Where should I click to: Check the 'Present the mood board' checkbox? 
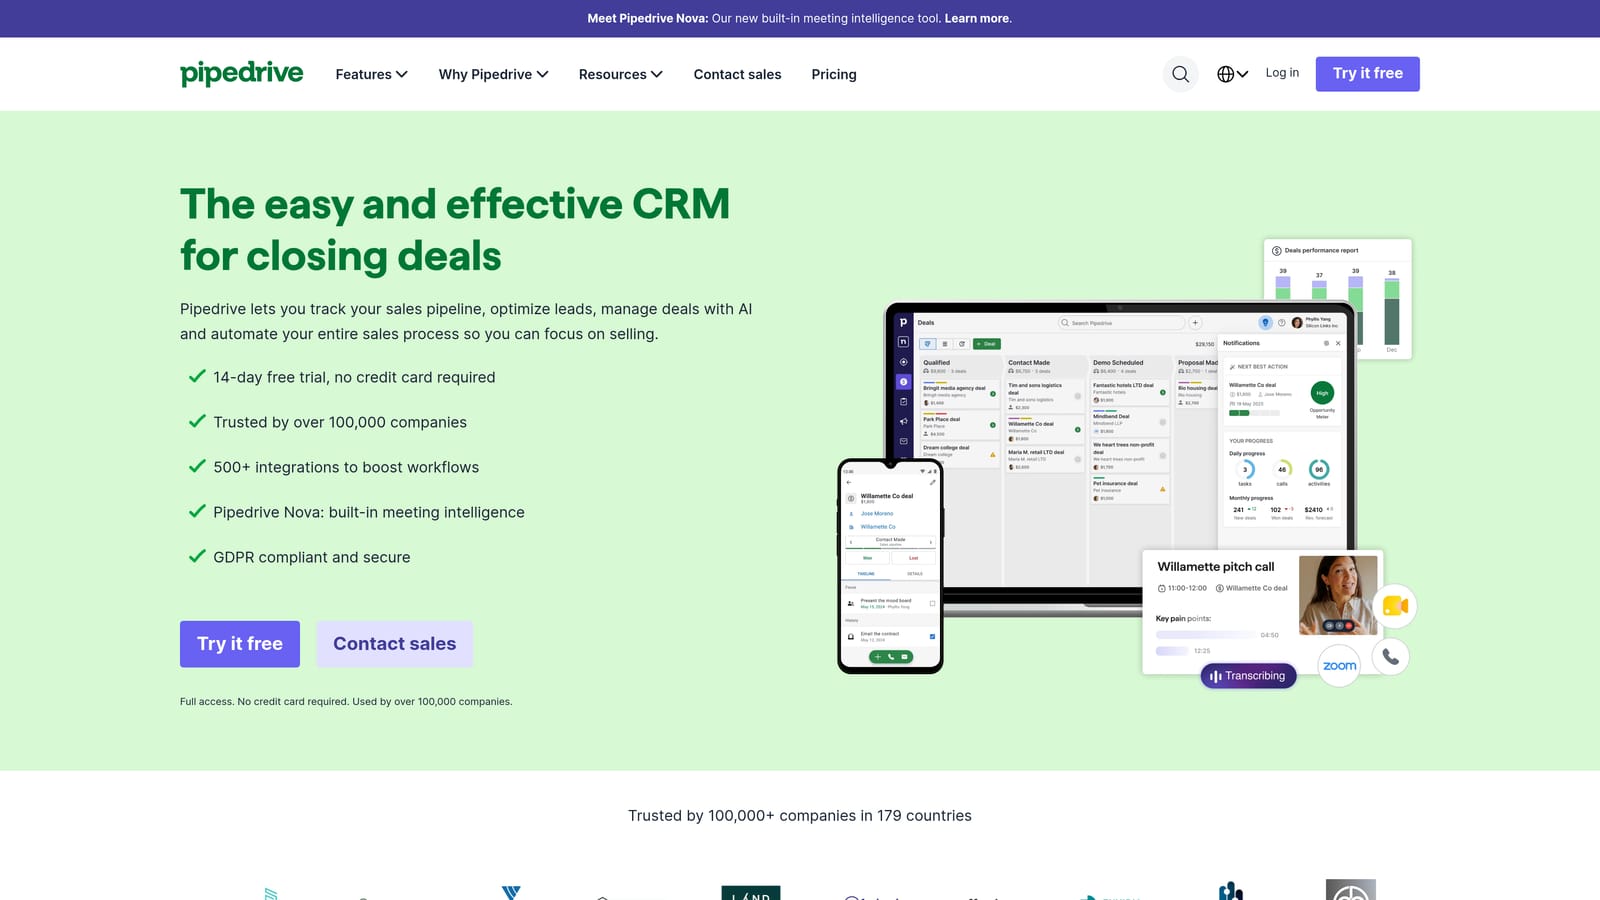933,603
